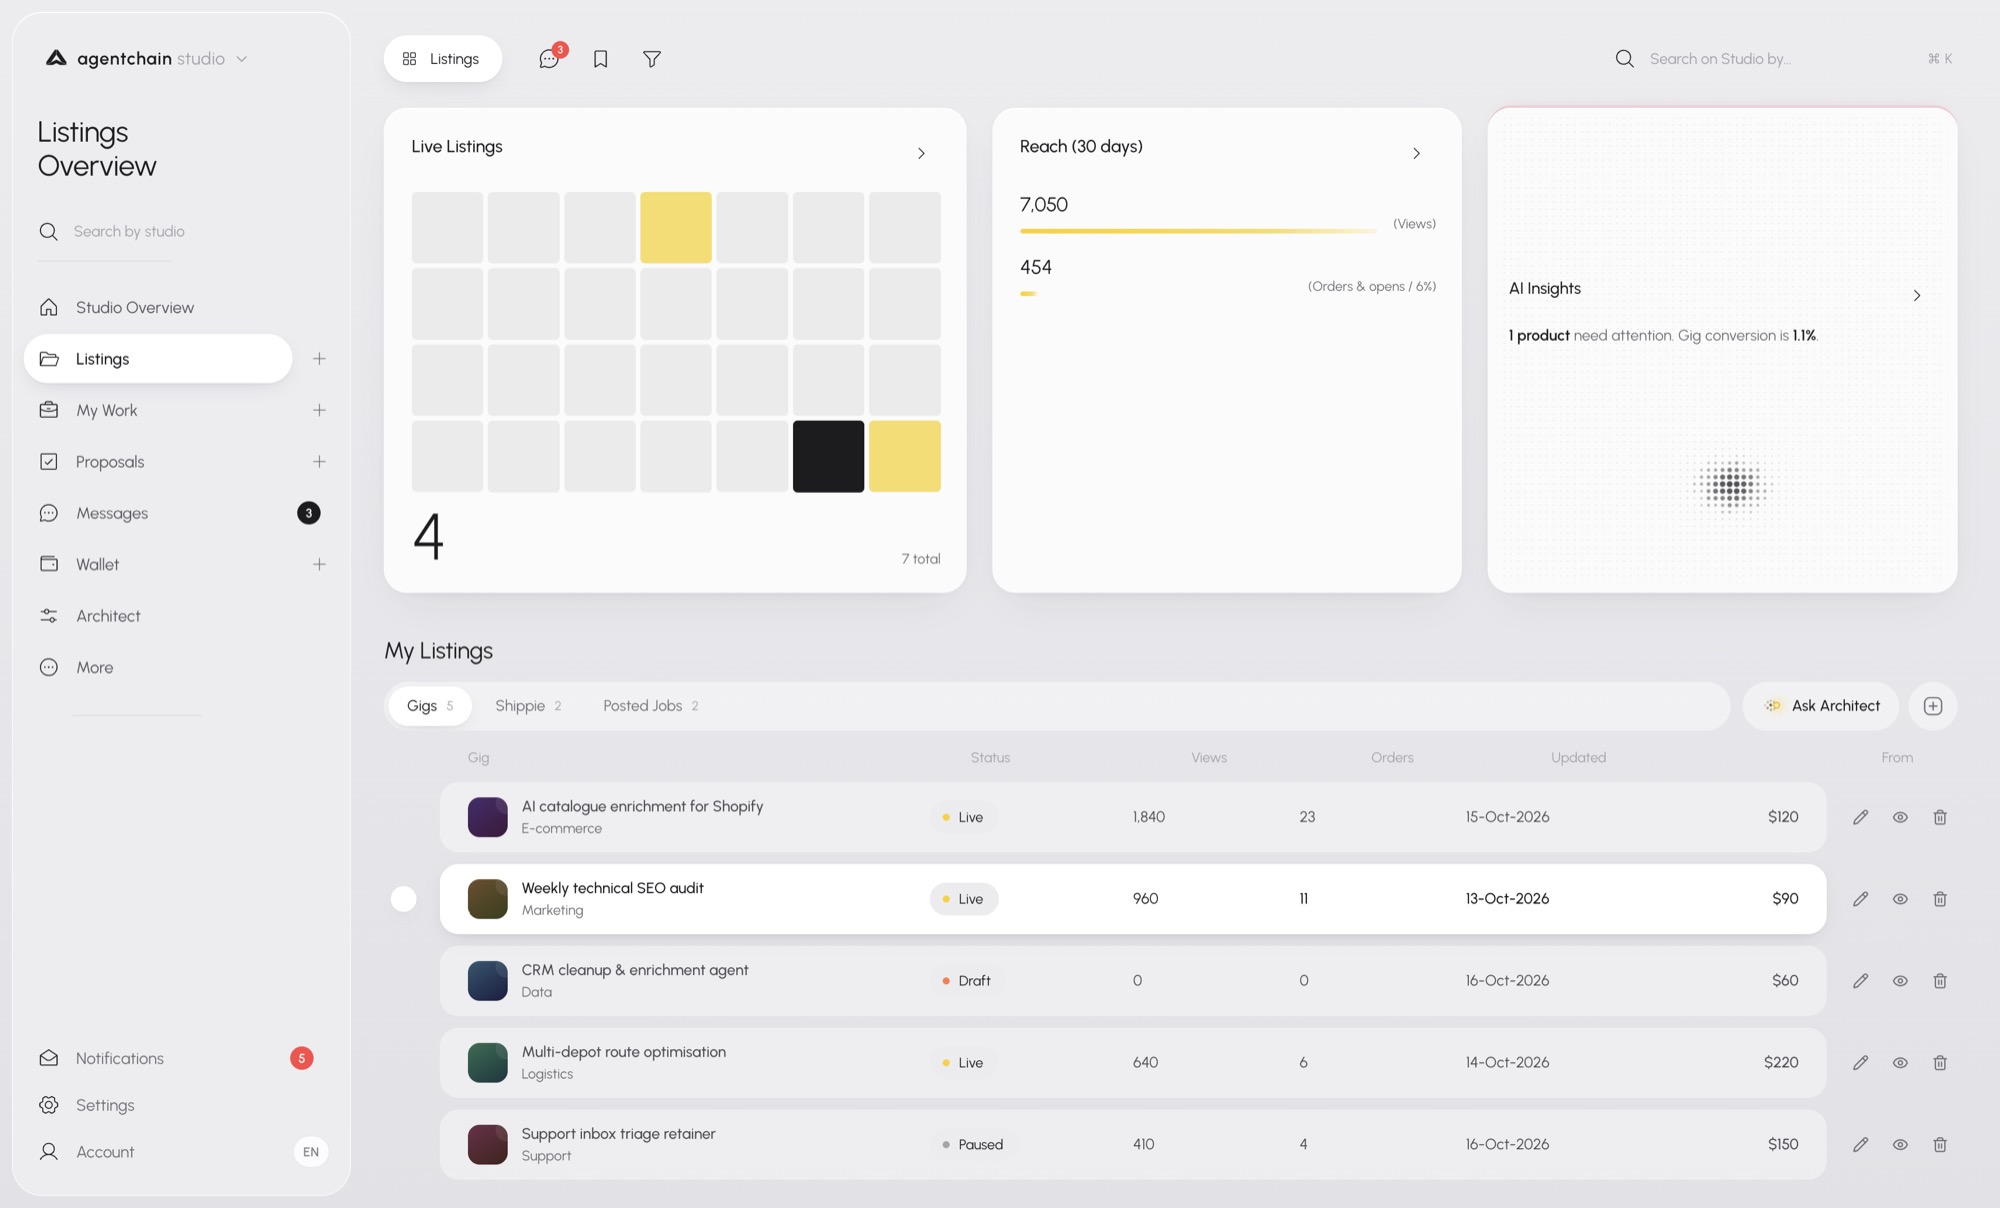Click the bookmark icon in top toolbar
Viewport: 2000px width, 1208px height.
(x=600, y=59)
